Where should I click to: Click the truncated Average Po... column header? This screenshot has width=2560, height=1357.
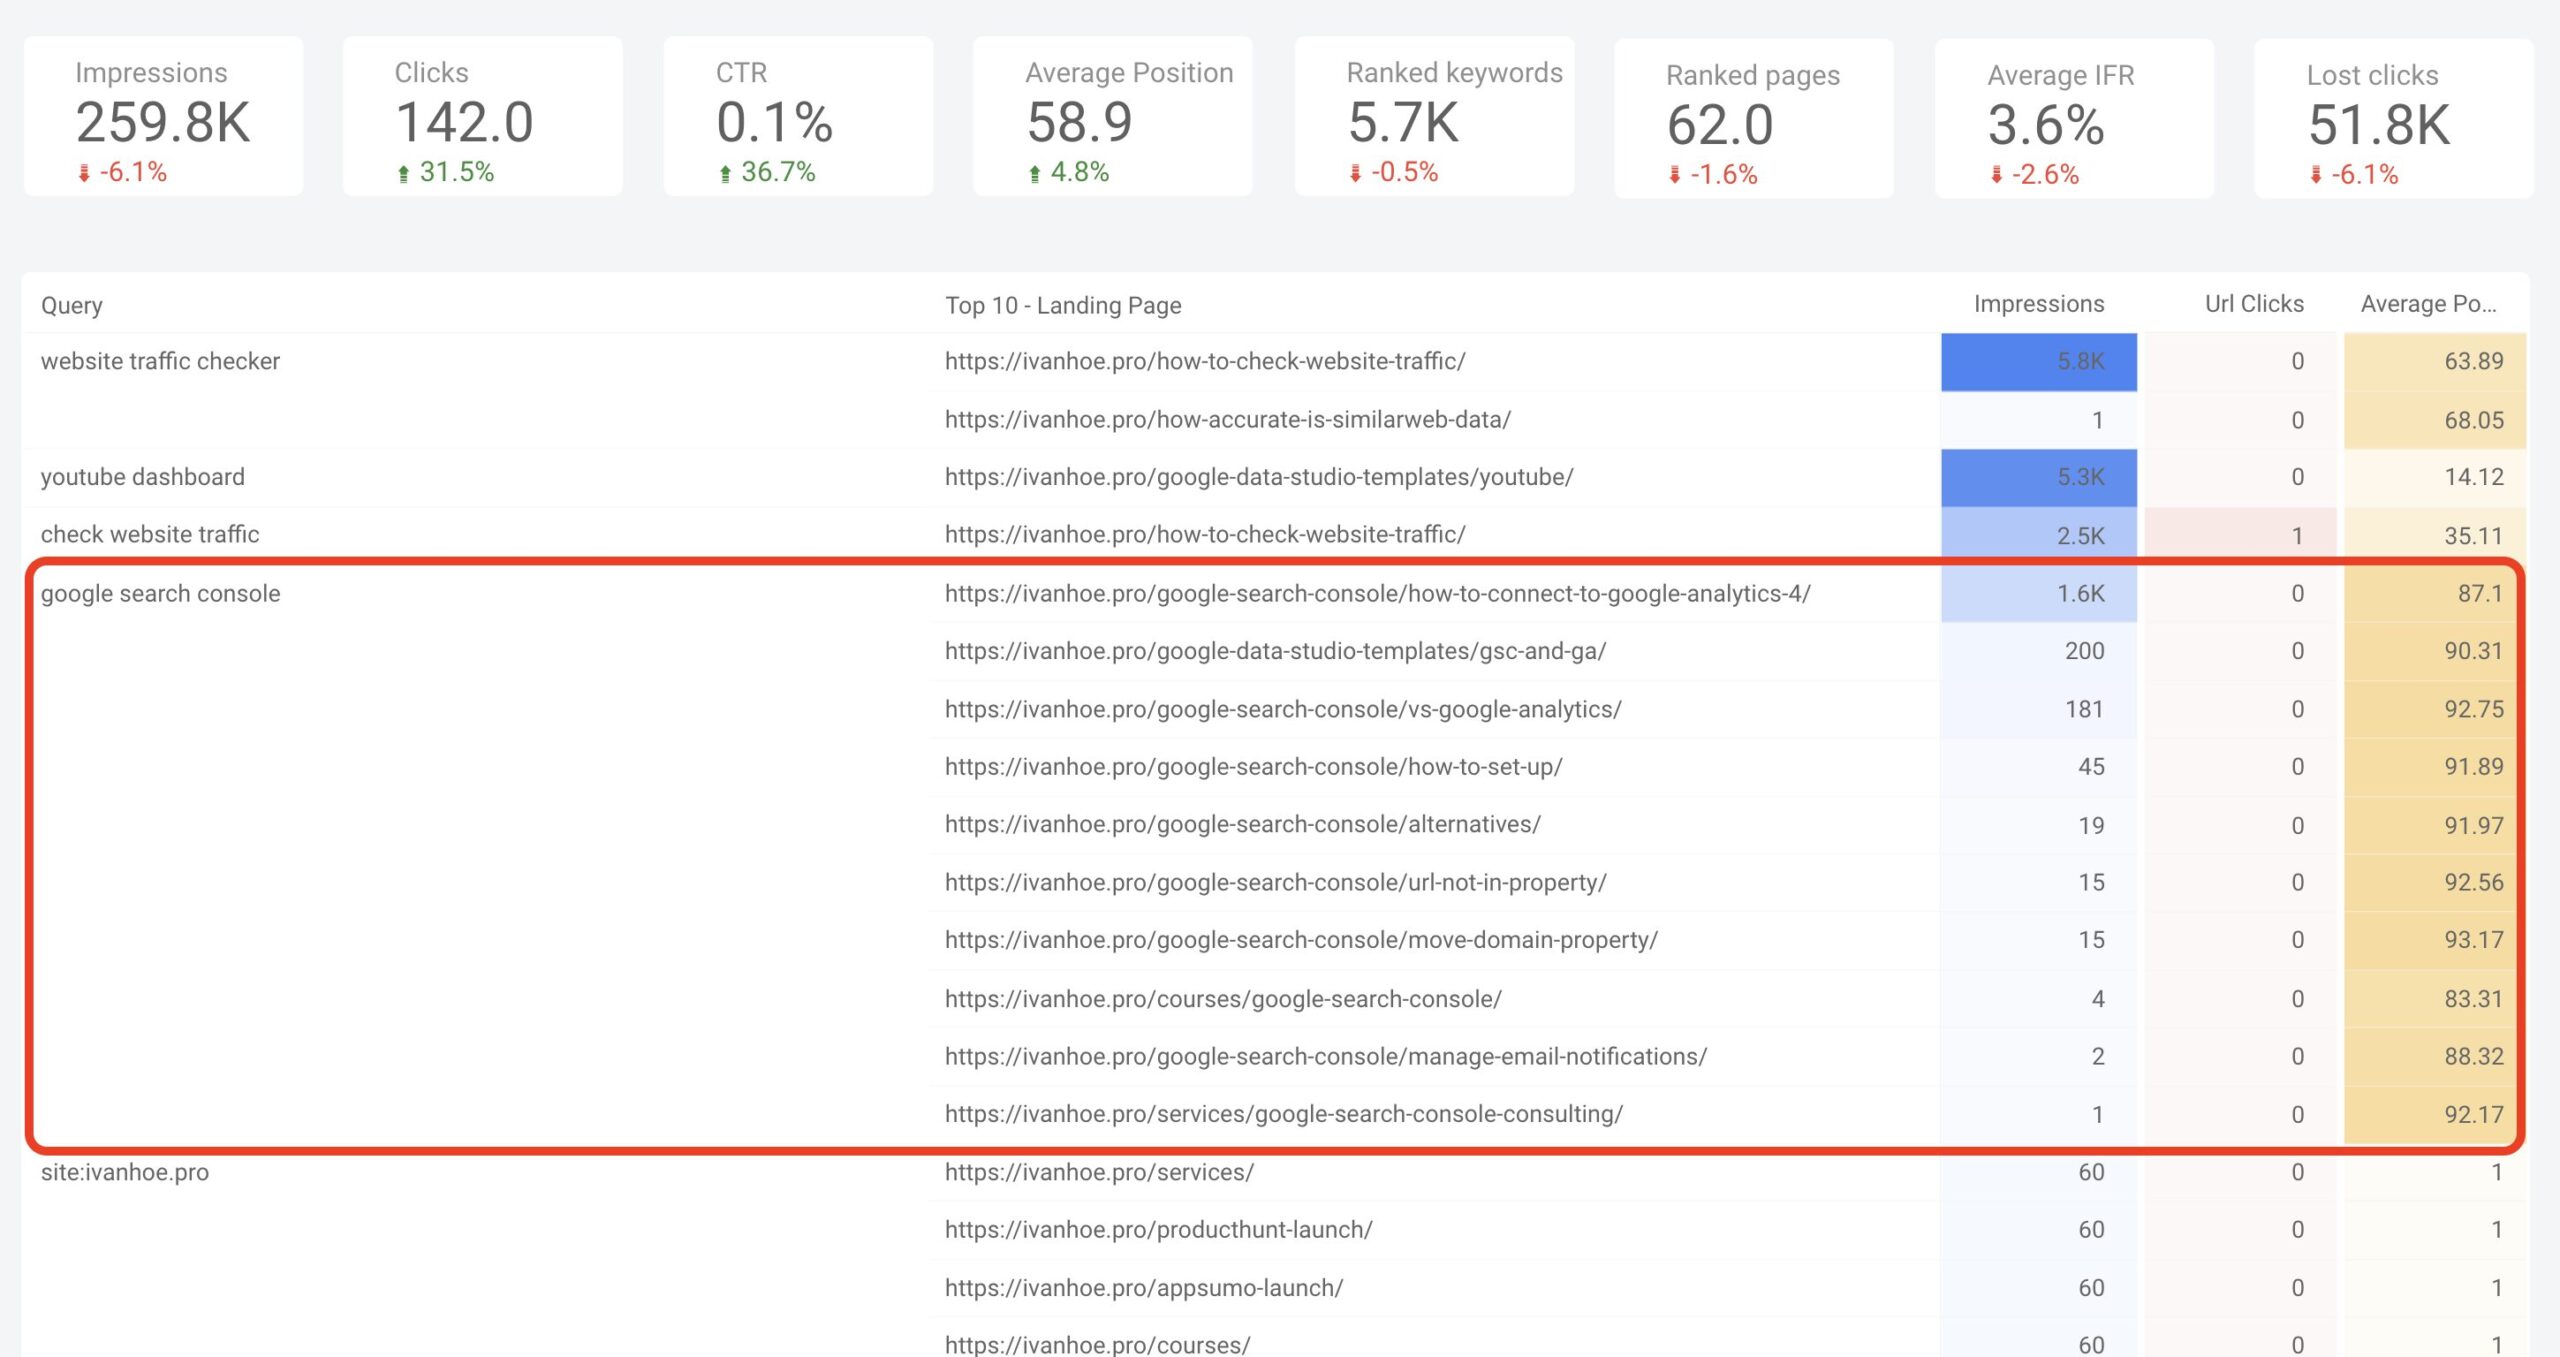(x=2427, y=304)
